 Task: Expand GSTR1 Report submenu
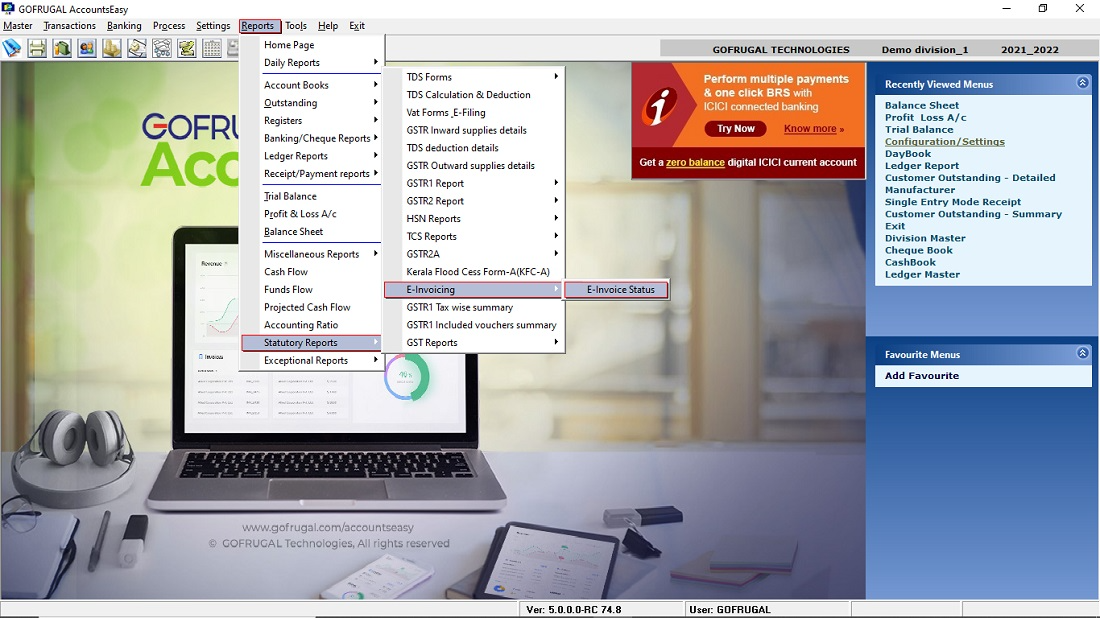pos(474,183)
